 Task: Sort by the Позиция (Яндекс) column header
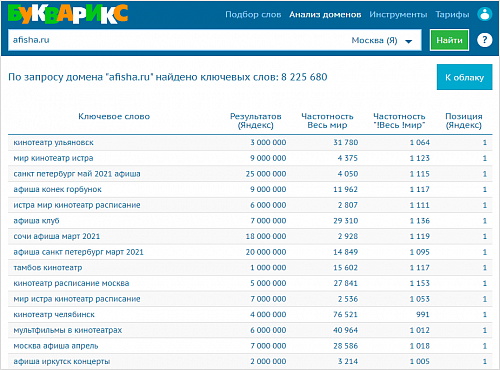tap(464, 121)
